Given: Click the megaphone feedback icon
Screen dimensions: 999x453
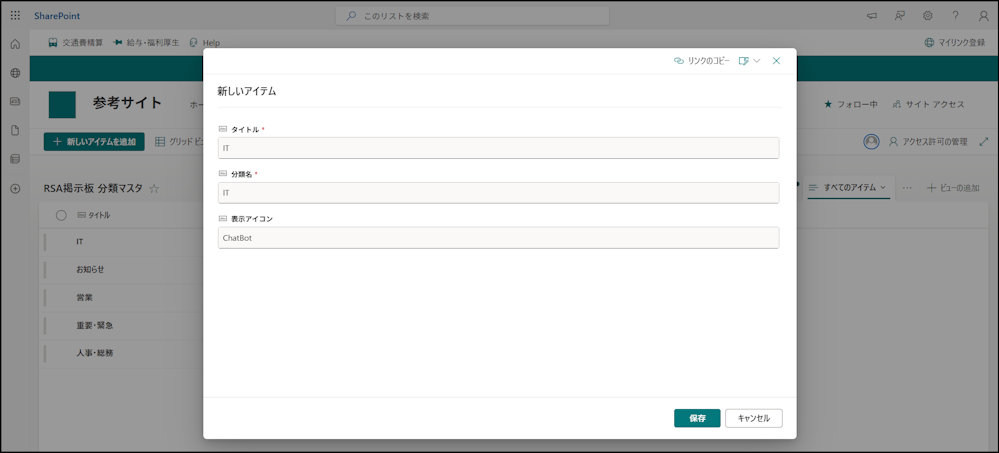Looking at the screenshot, I should 872,15.
